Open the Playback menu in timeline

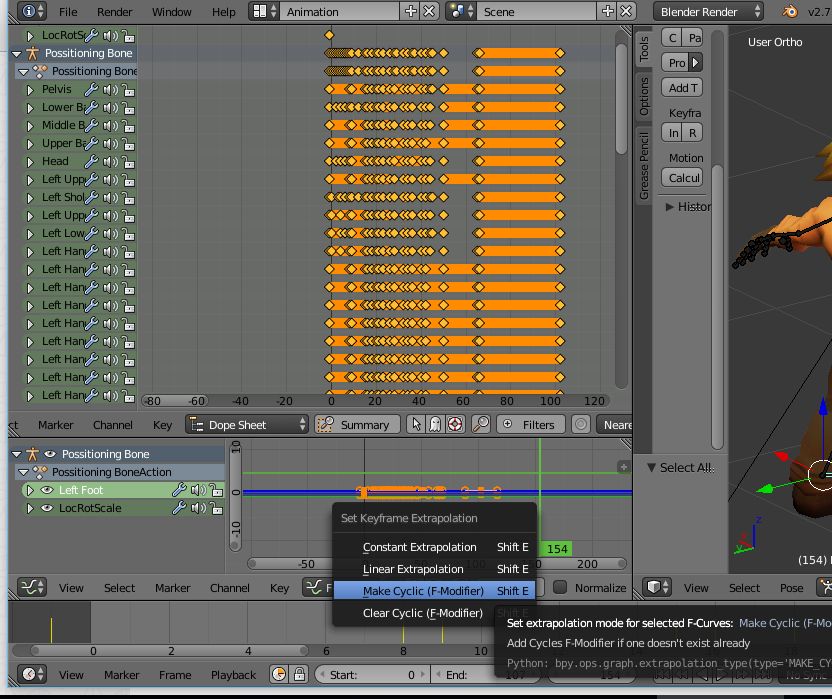tap(233, 675)
